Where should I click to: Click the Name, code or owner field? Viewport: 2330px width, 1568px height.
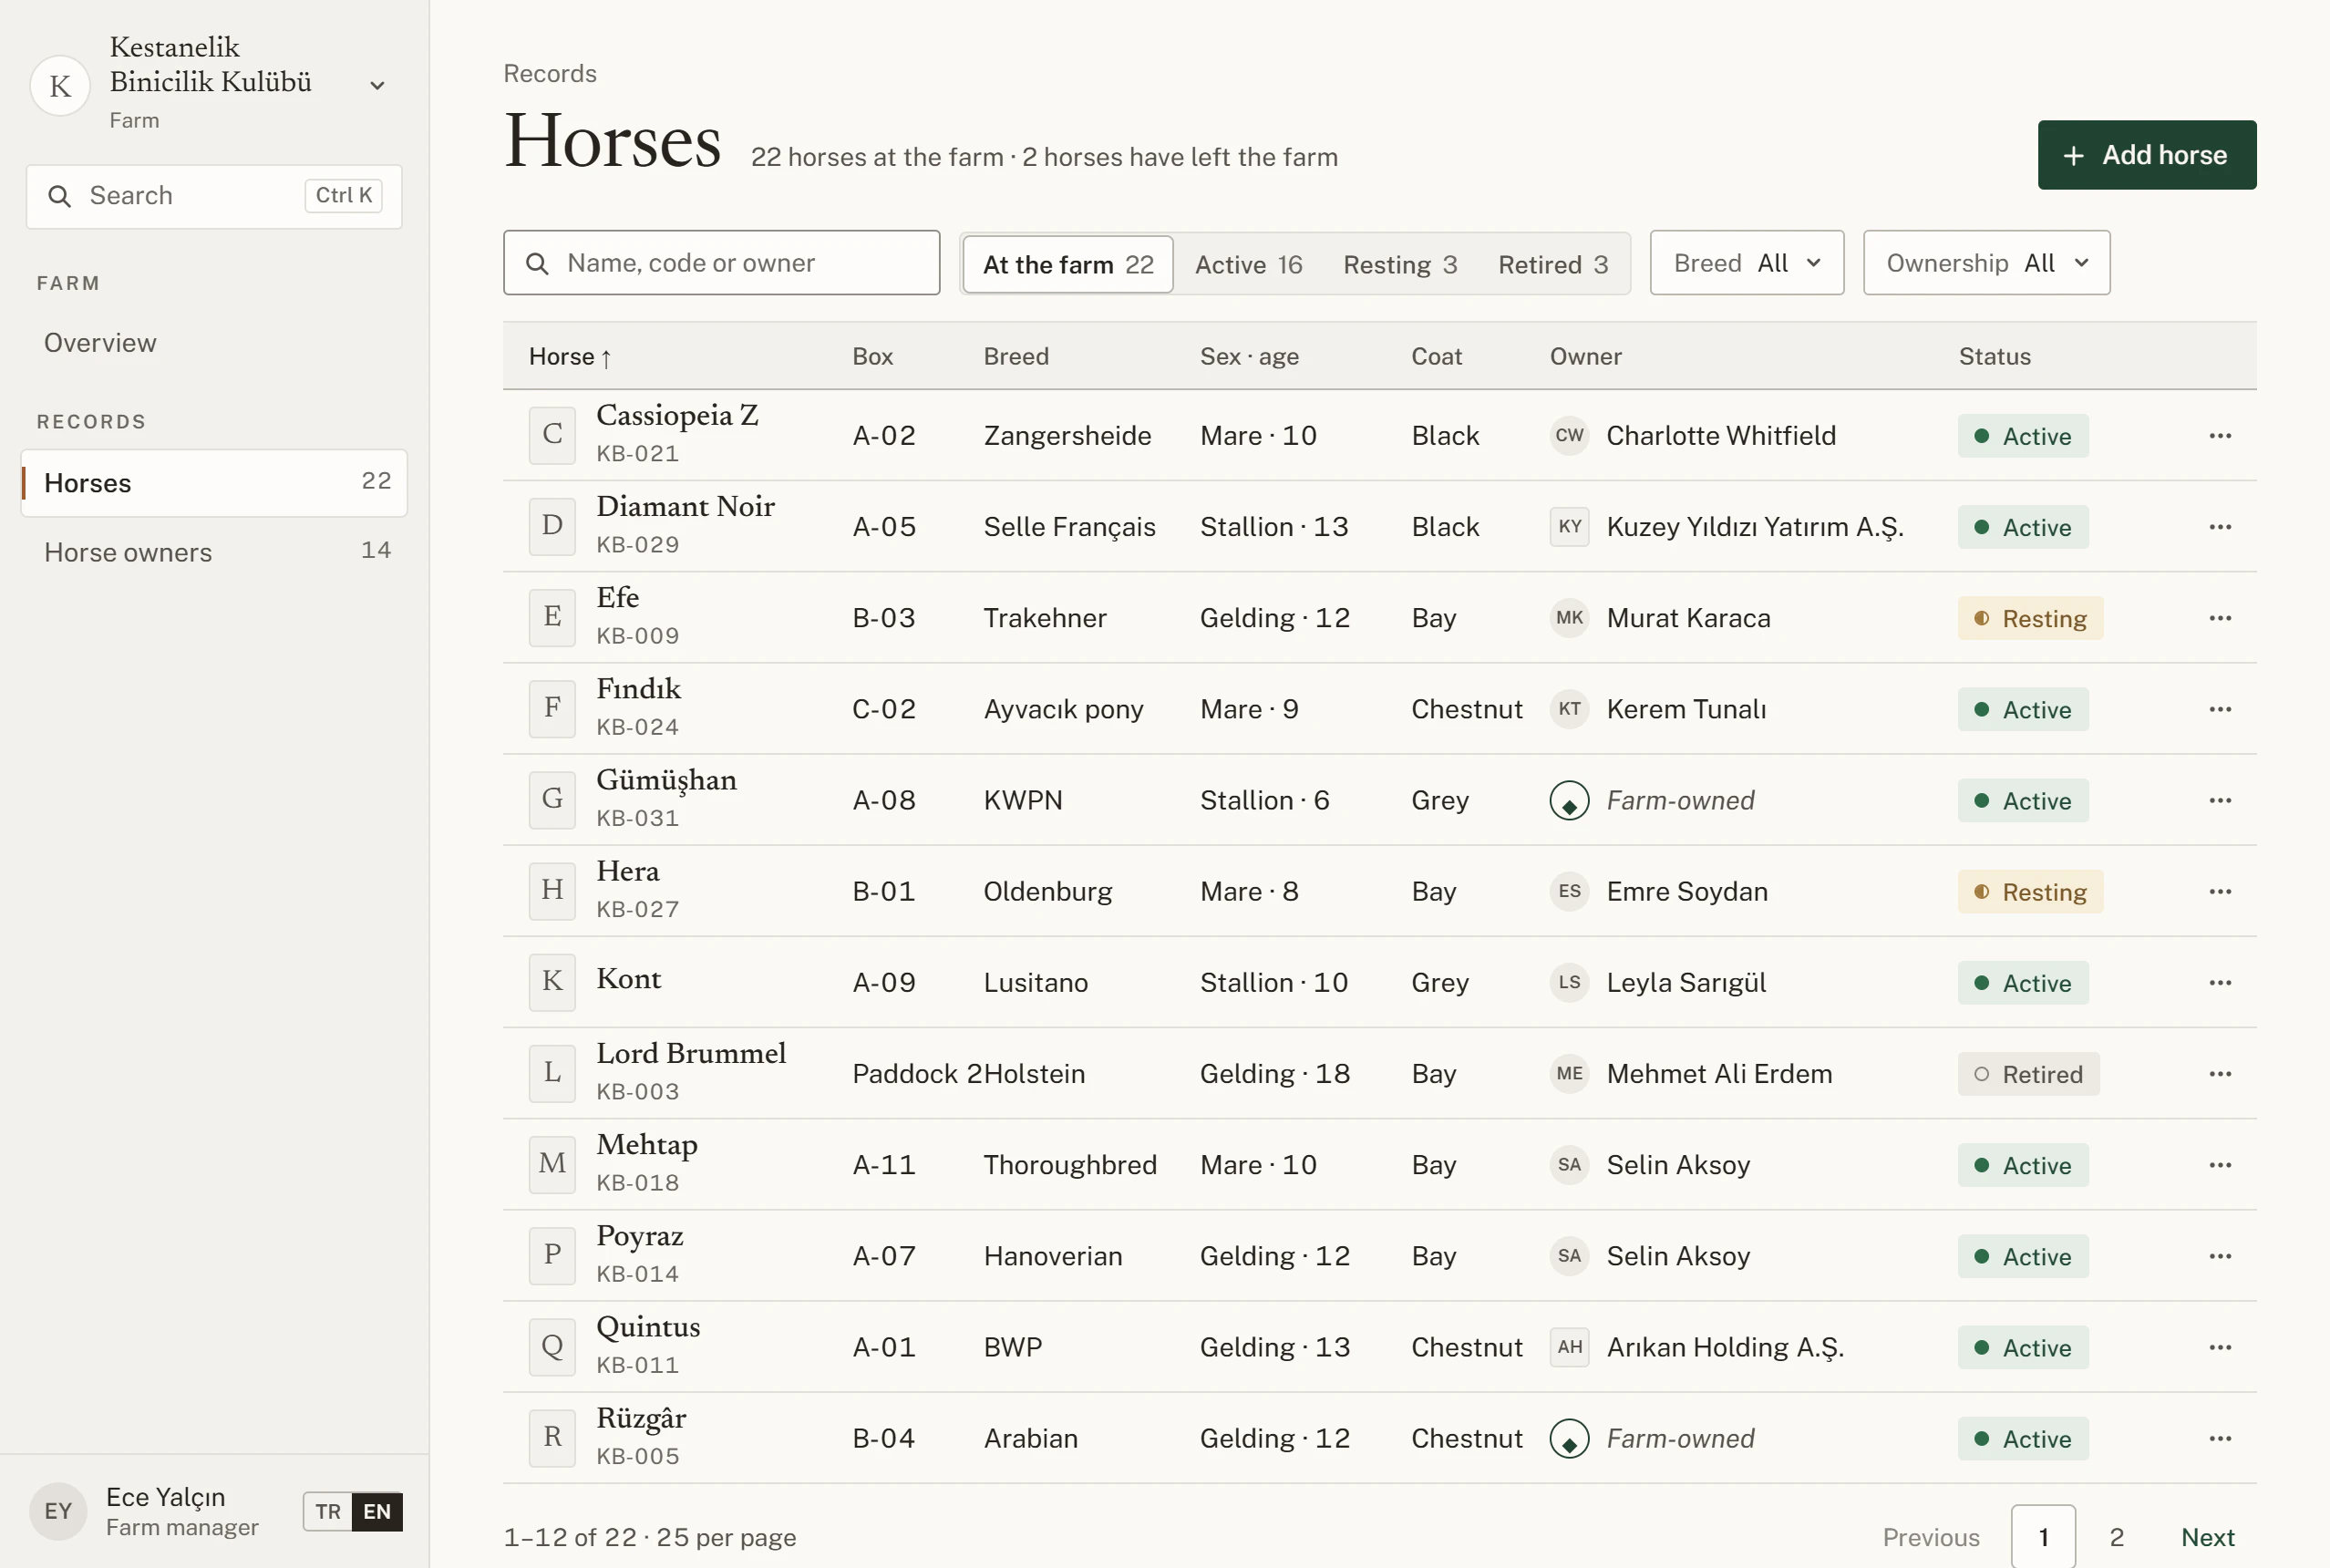(x=721, y=263)
